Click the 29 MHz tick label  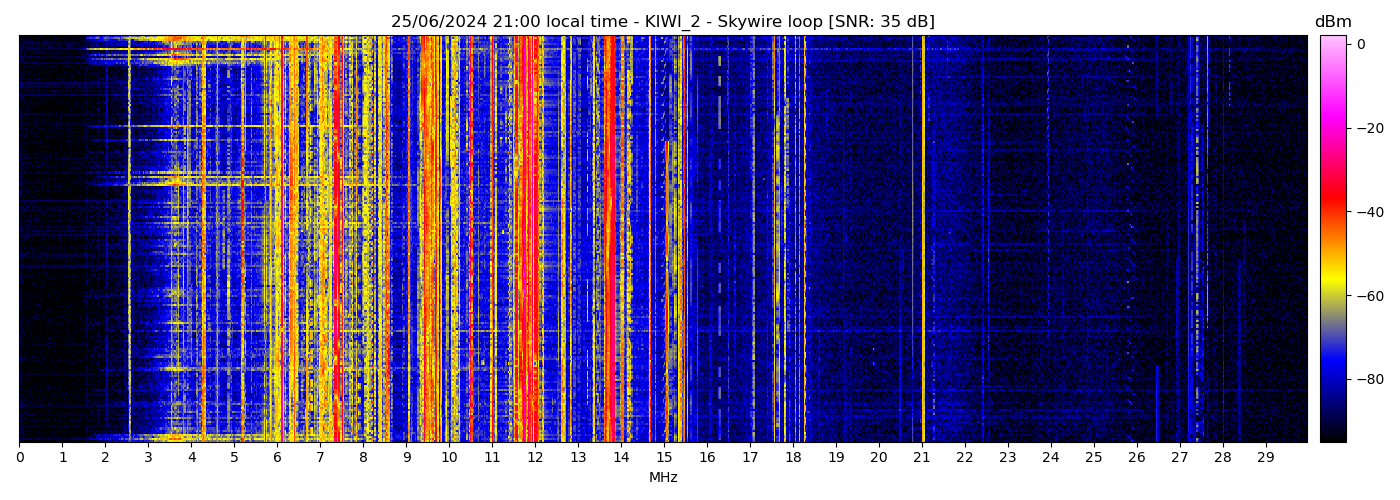[1265, 458]
